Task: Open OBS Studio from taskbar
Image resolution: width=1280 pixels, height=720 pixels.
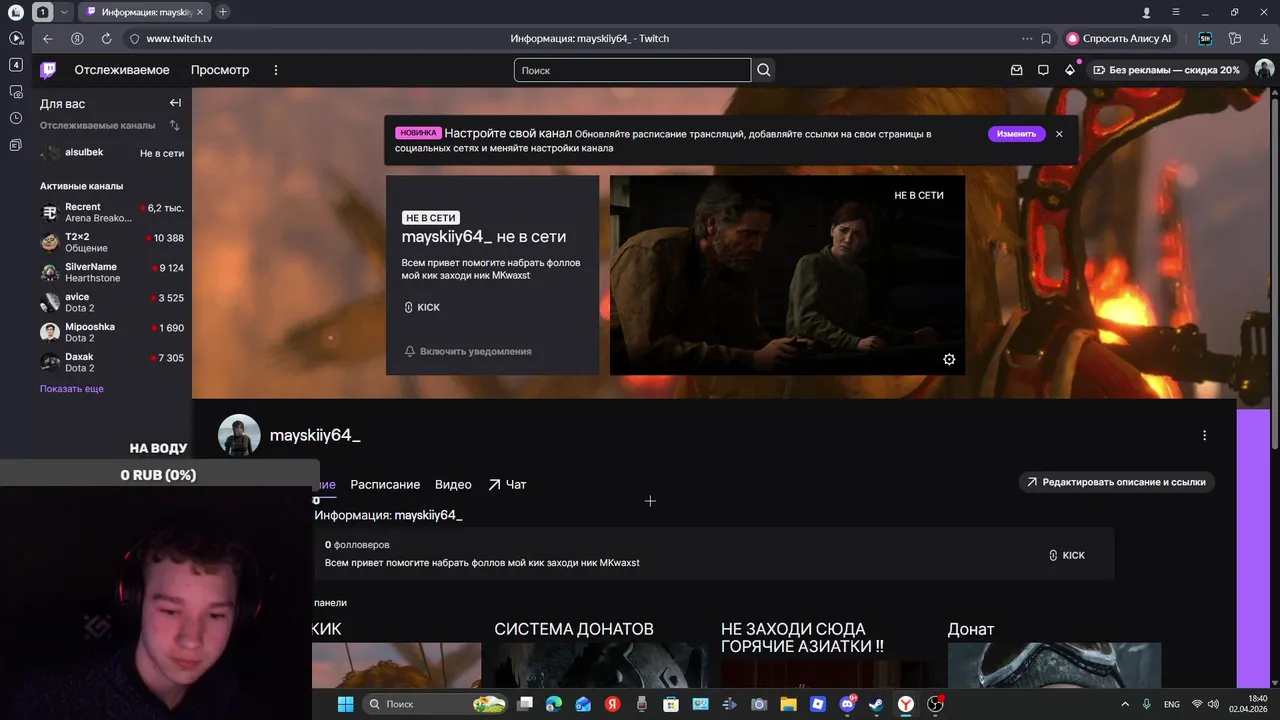Action: tap(935, 704)
